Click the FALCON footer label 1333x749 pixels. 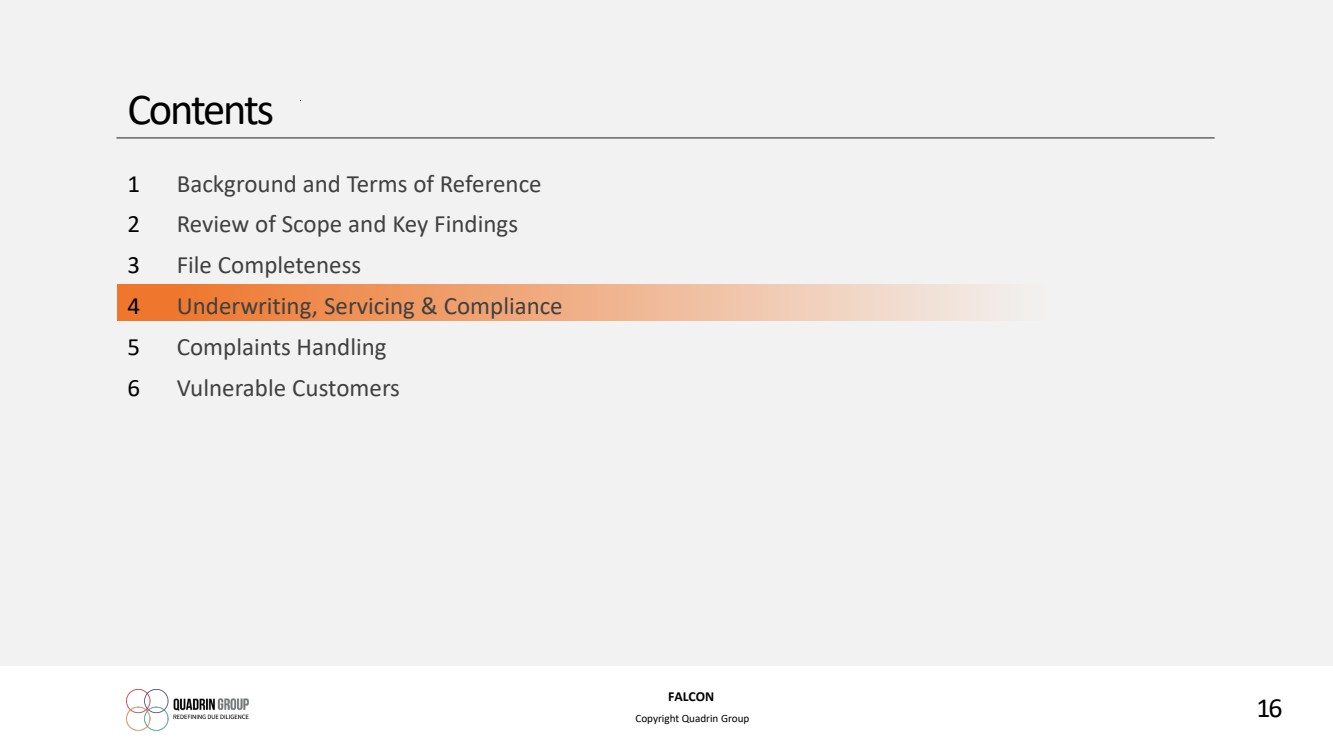tap(691, 697)
